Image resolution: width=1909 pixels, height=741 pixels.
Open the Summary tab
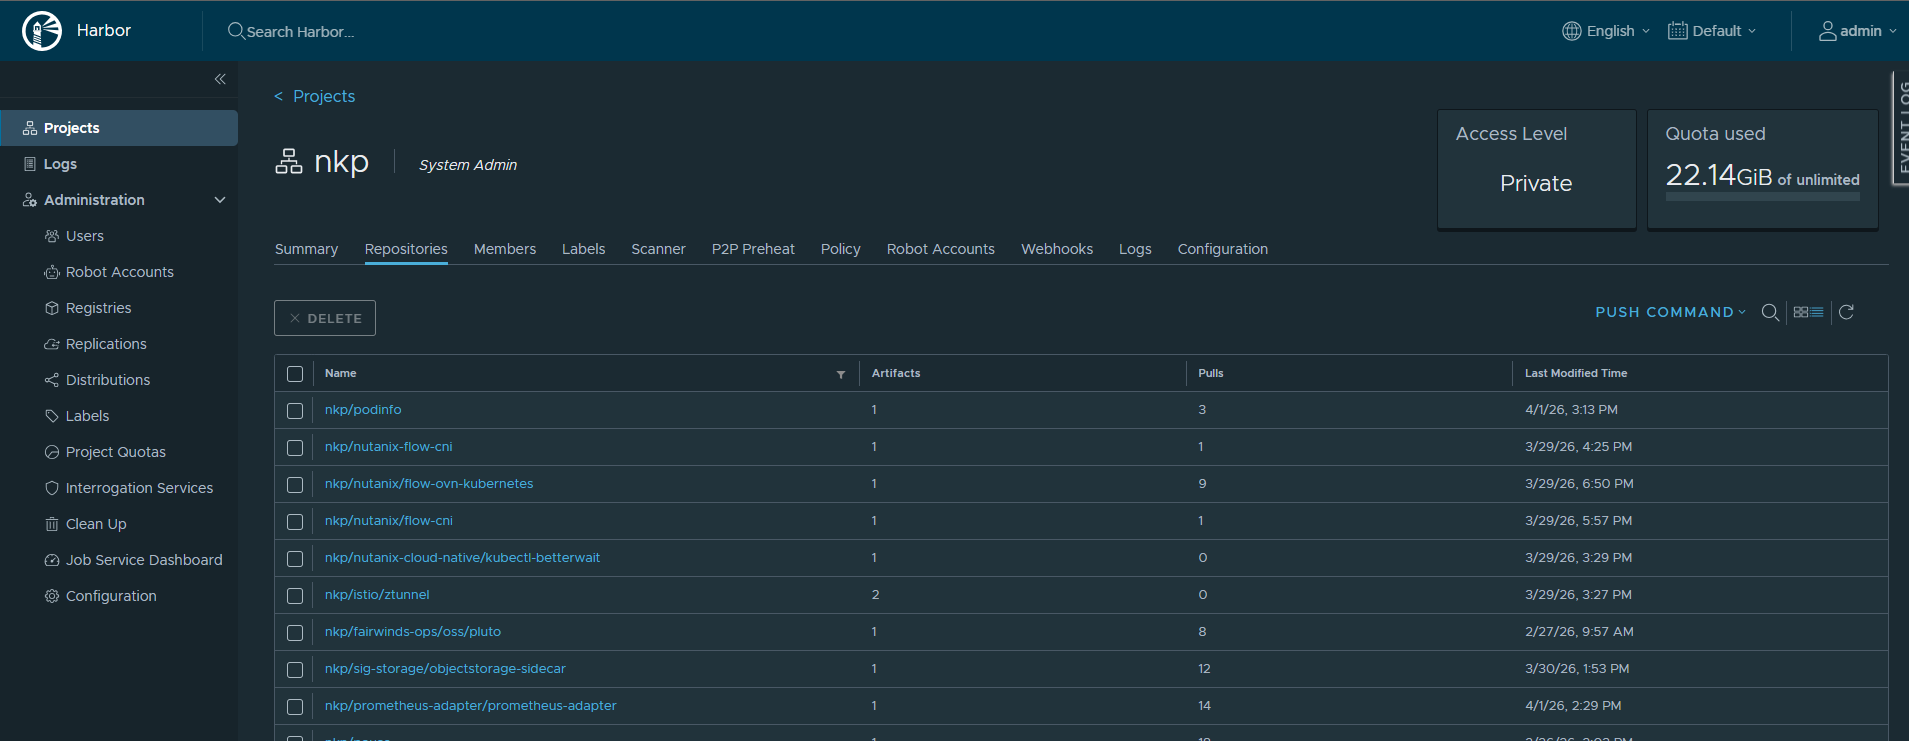click(x=306, y=249)
